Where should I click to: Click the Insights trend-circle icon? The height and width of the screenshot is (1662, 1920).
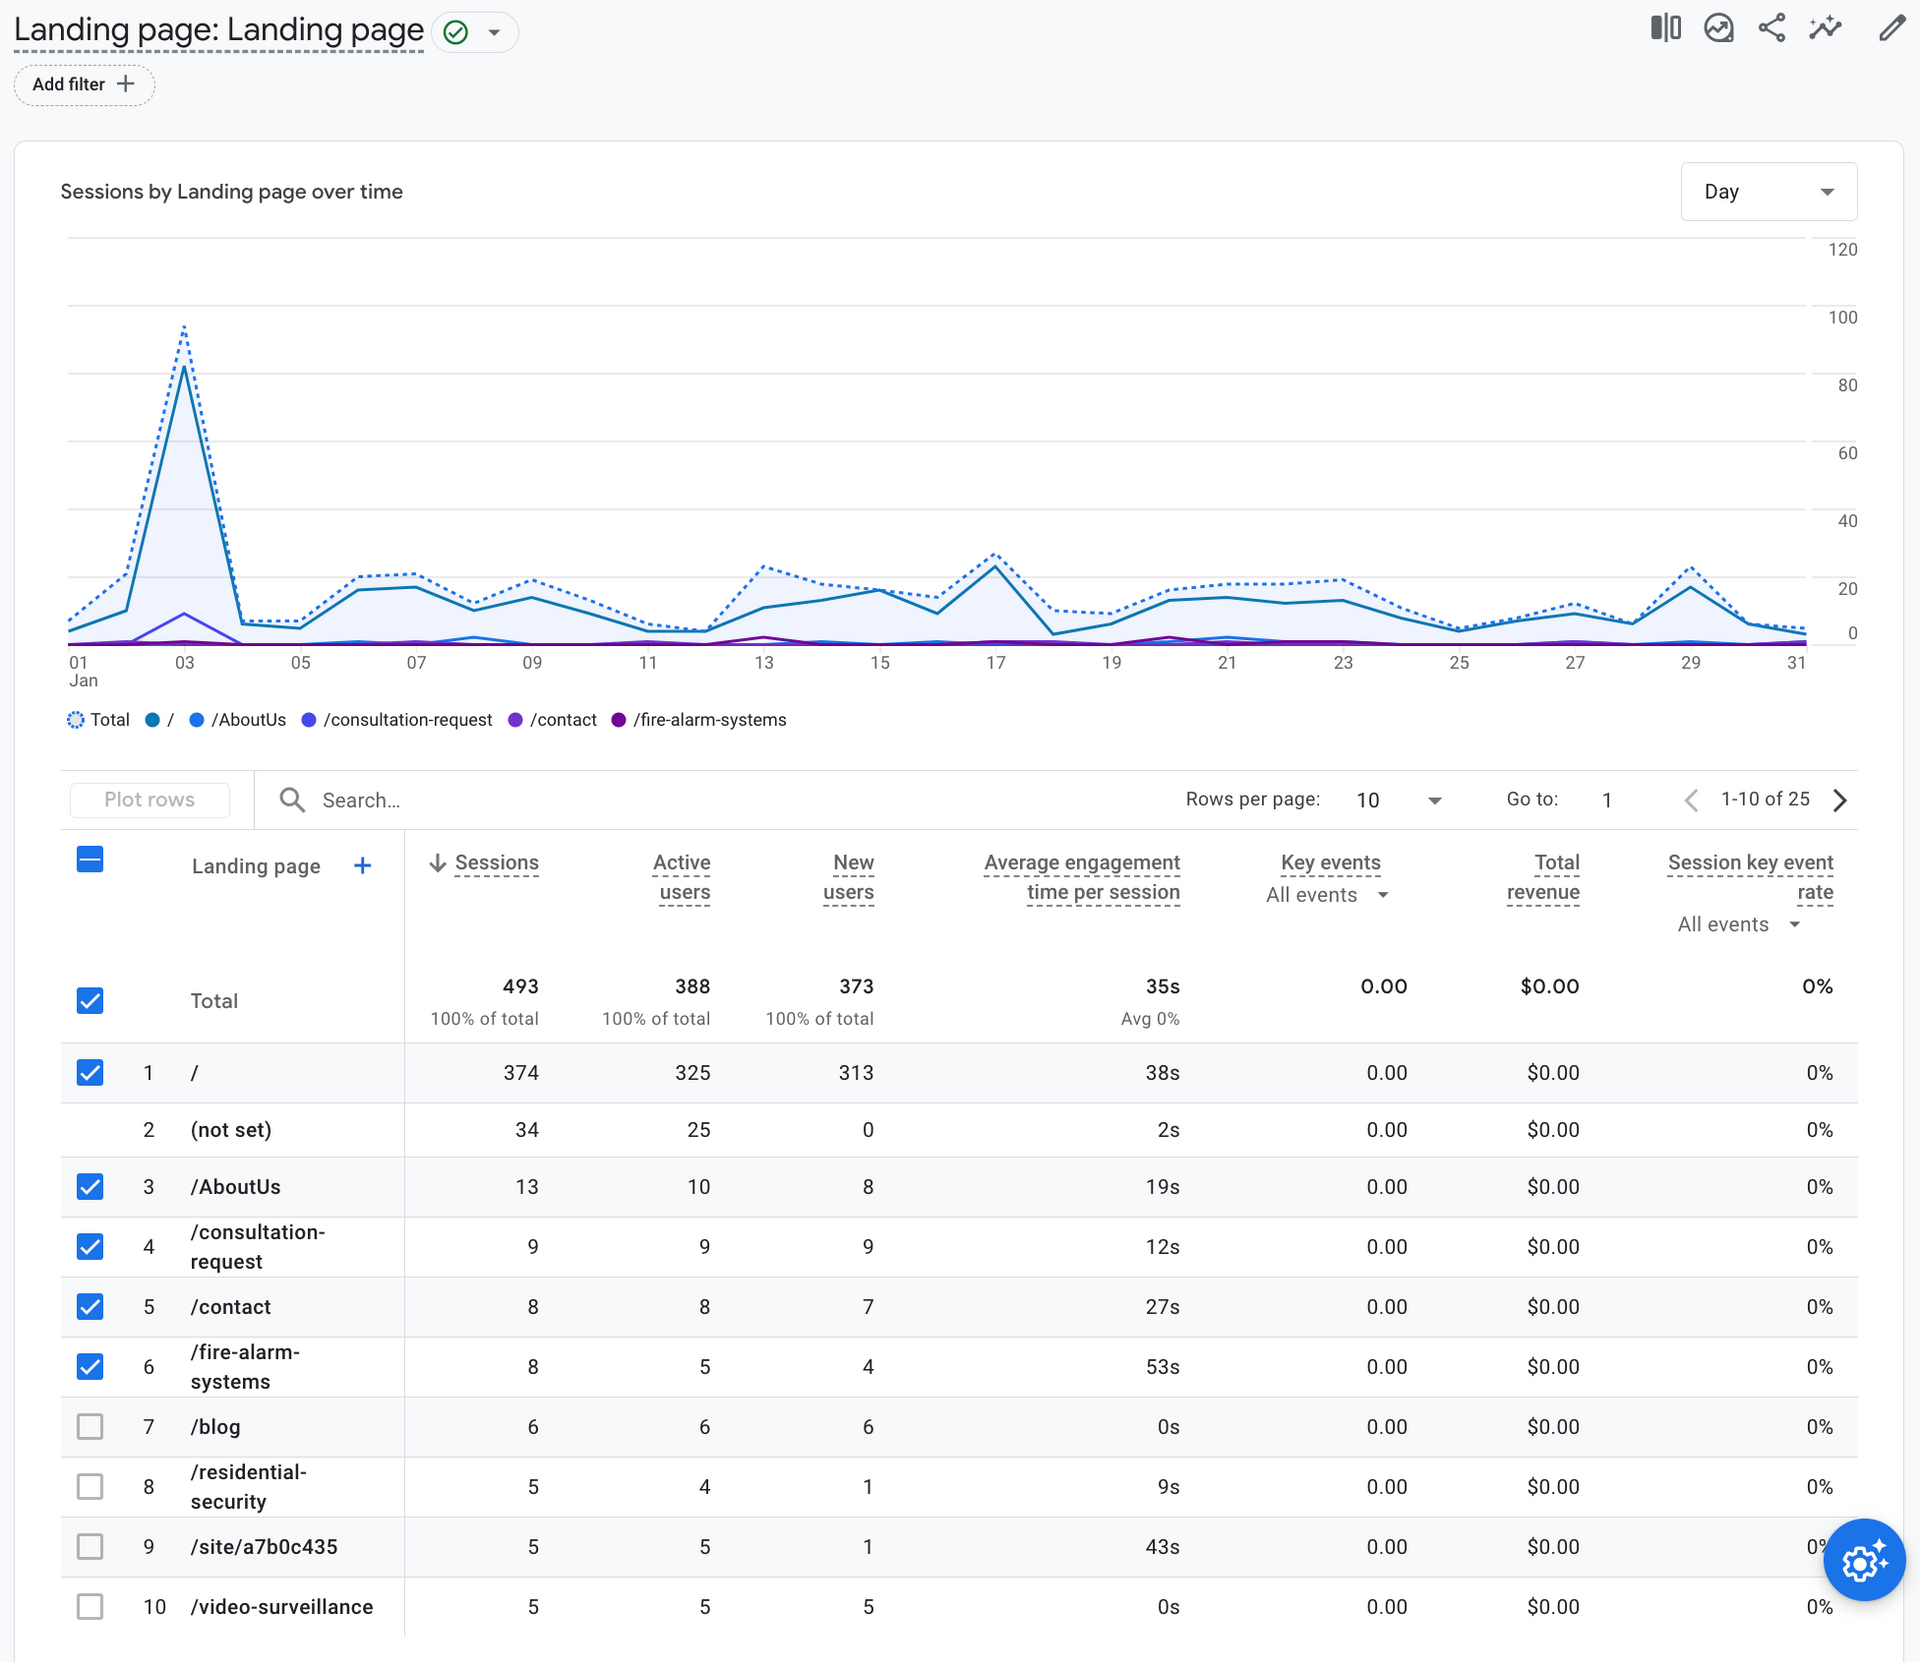tap(1718, 28)
